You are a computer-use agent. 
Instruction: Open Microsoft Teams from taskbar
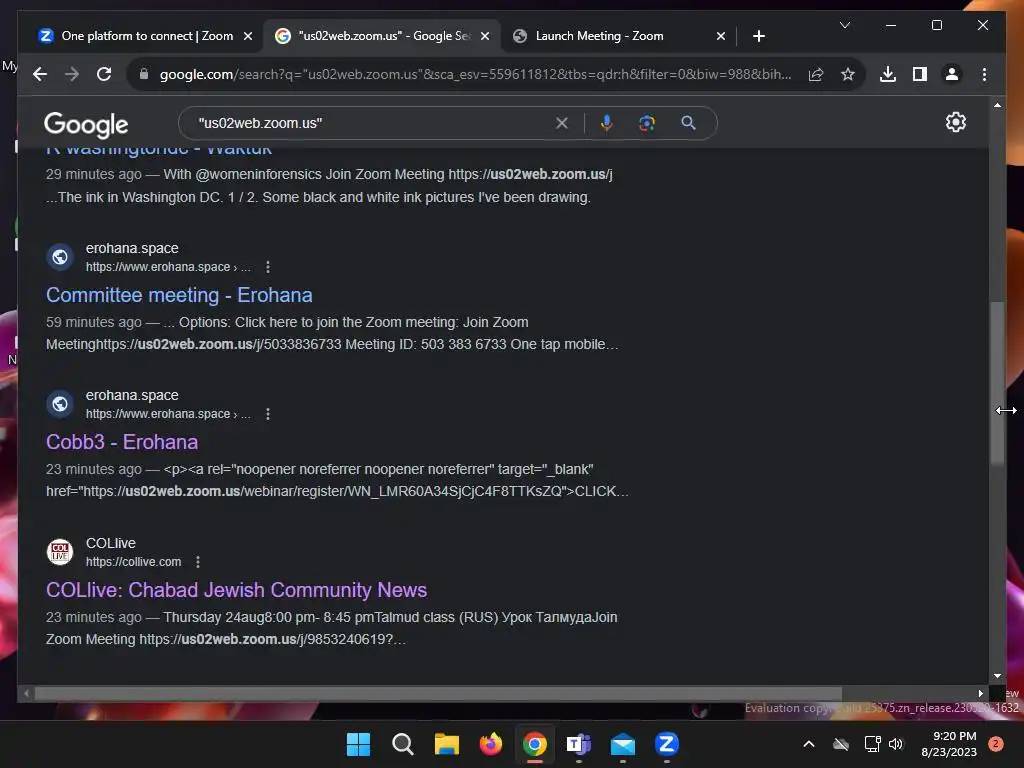(579, 744)
